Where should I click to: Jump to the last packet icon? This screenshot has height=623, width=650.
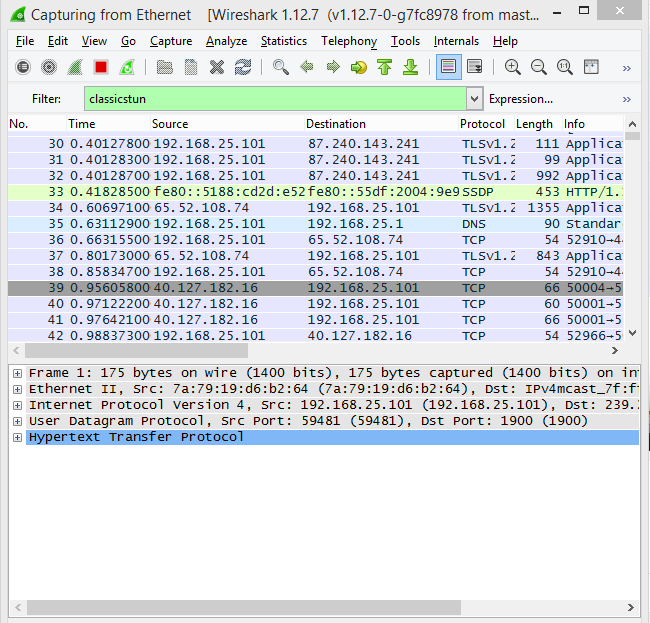click(x=411, y=67)
